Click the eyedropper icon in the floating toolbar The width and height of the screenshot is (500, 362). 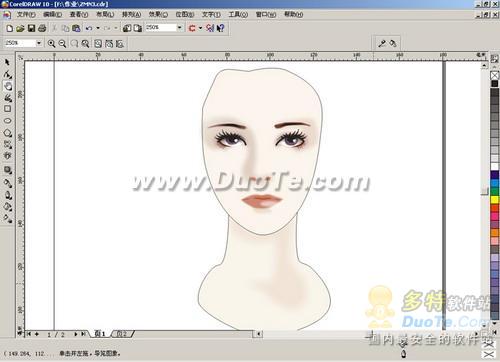[382, 43]
